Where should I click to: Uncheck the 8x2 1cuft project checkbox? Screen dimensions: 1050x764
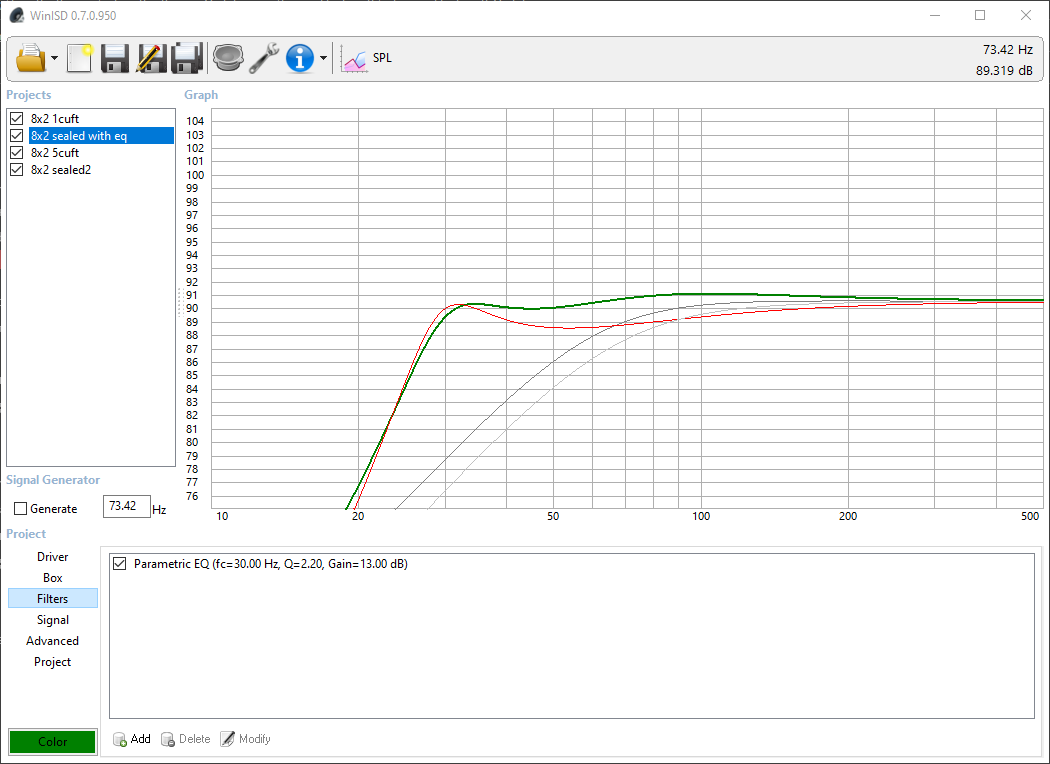[17, 119]
